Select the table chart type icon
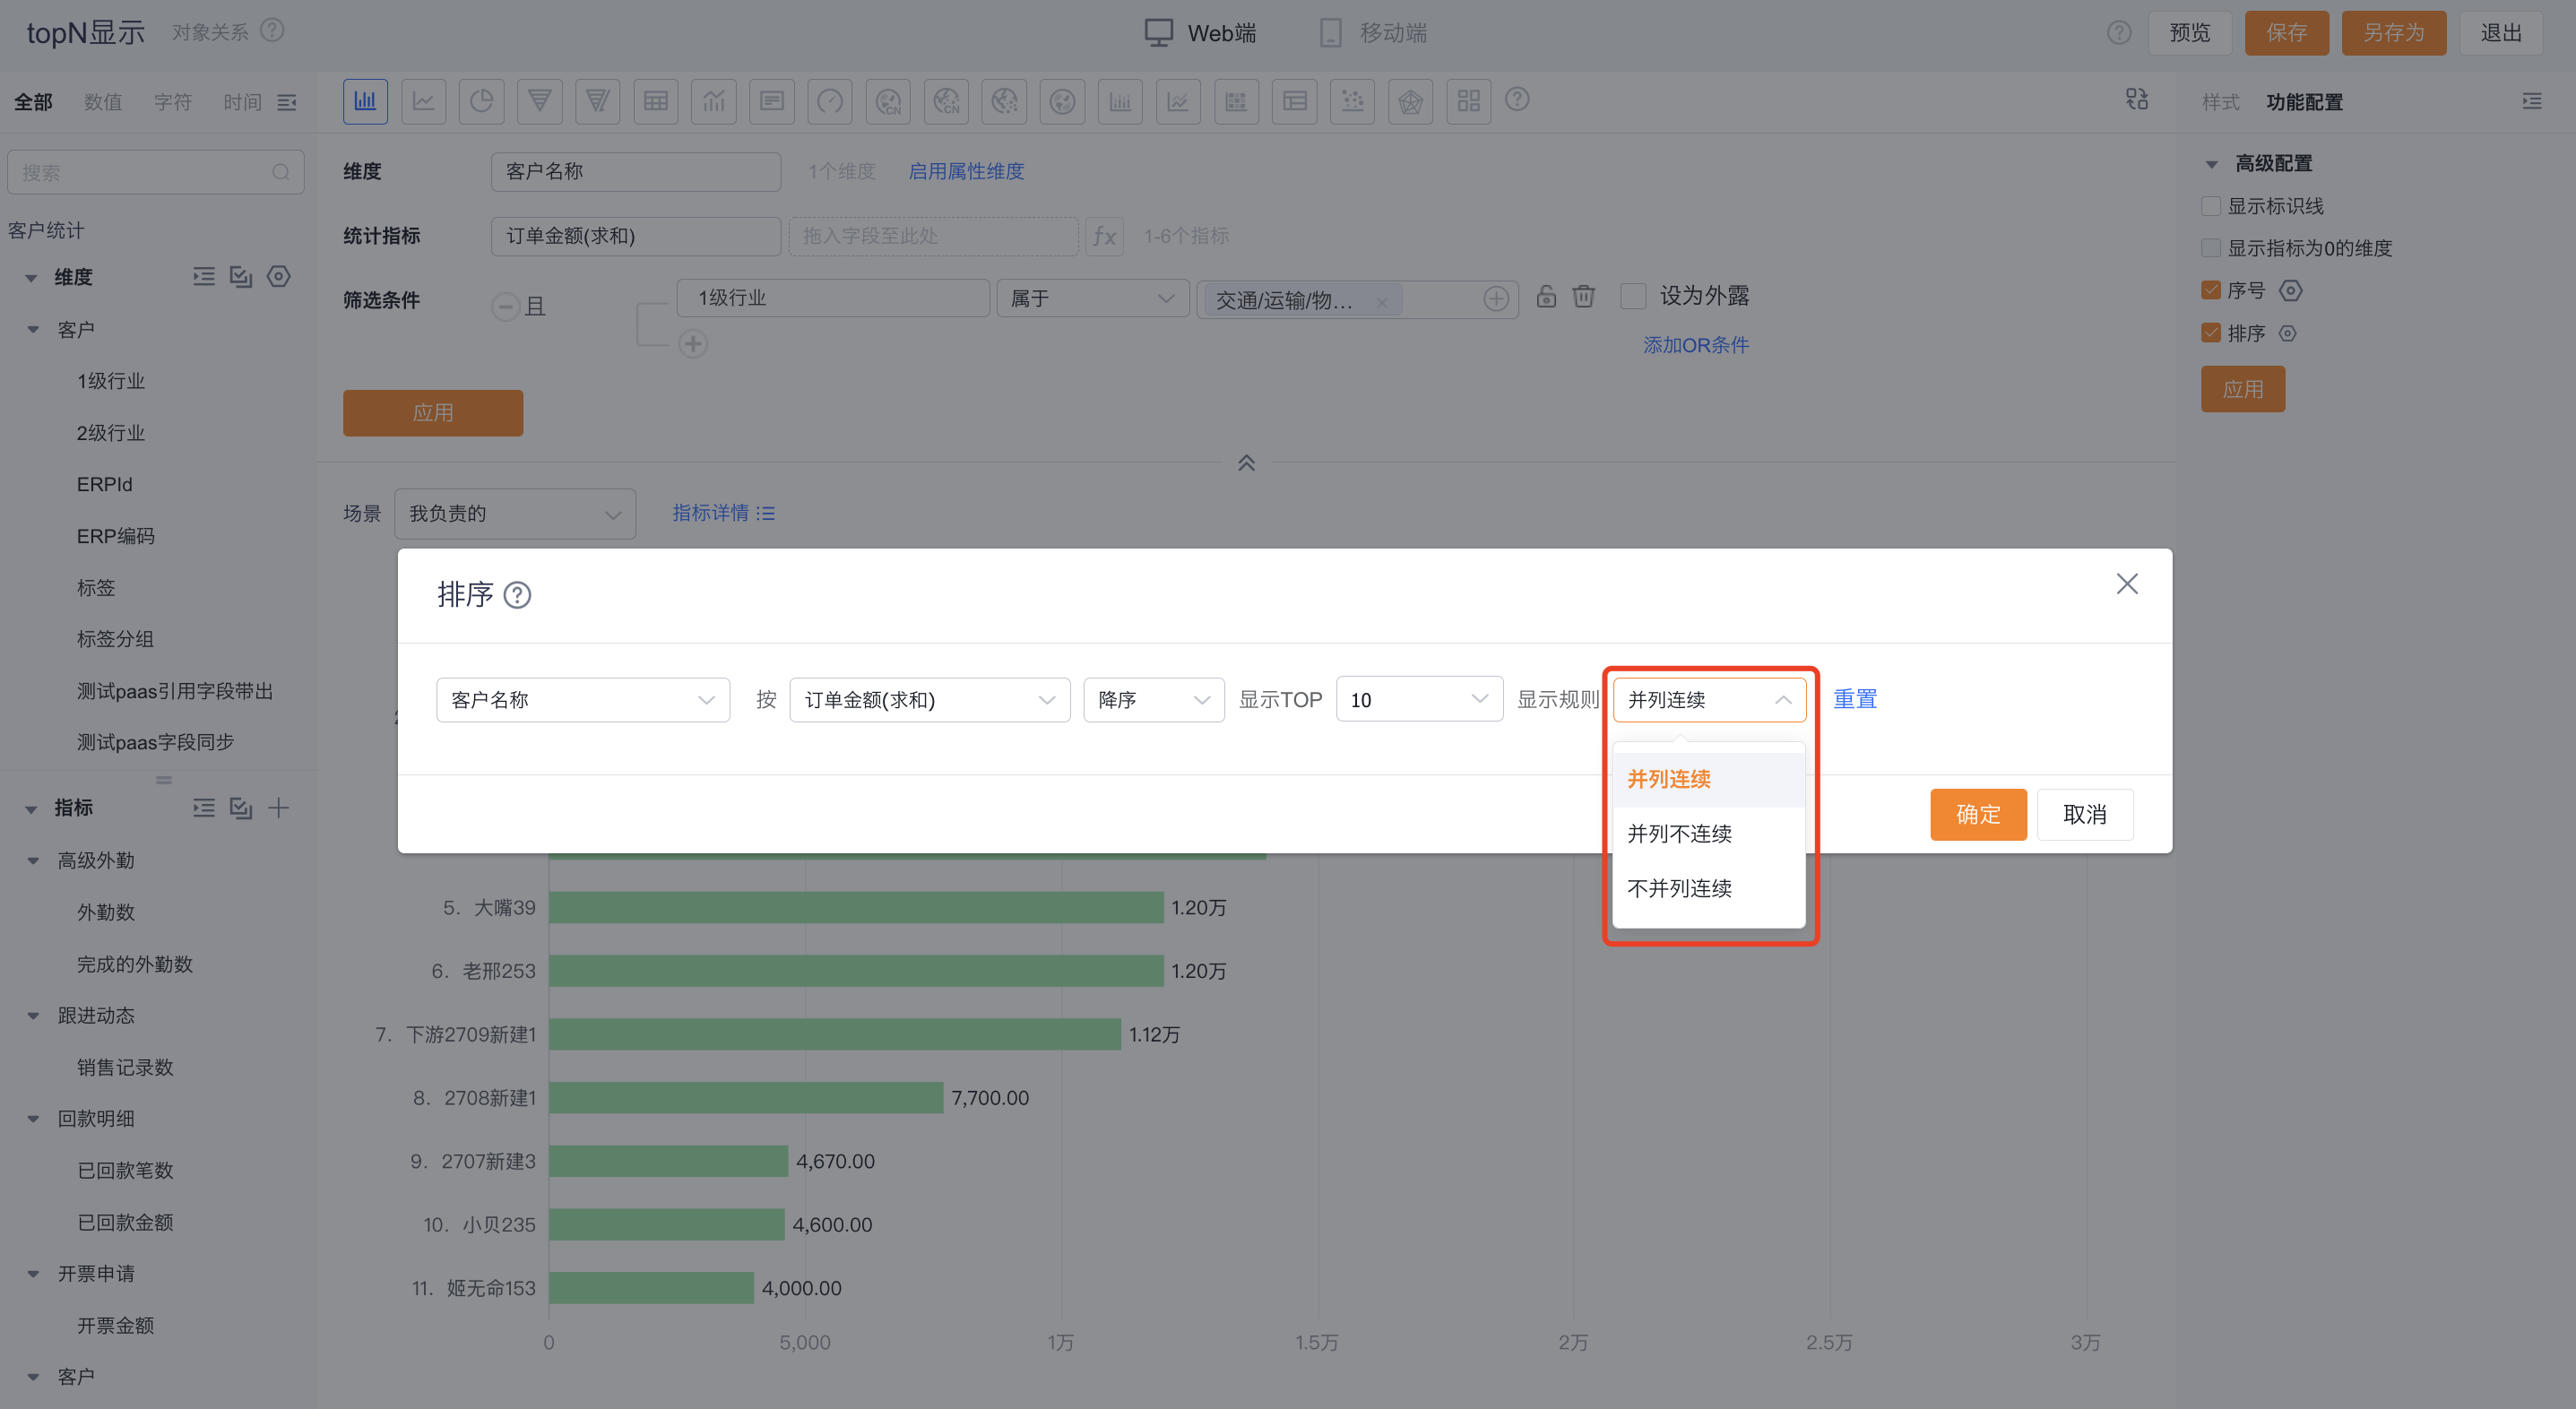2576x1409 pixels. point(656,101)
